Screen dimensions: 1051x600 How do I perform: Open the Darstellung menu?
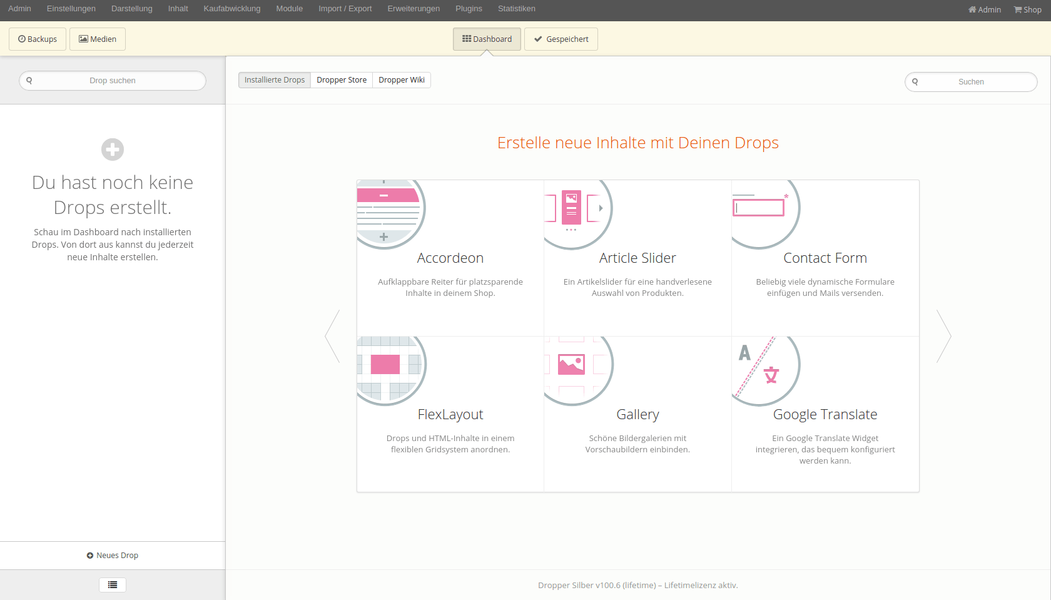pyautogui.click(x=132, y=9)
